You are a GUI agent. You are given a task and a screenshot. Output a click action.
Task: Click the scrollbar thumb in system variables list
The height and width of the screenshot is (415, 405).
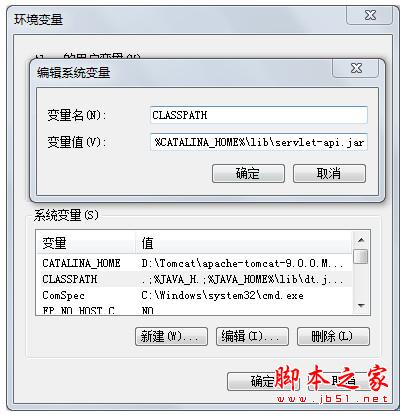pos(361,257)
